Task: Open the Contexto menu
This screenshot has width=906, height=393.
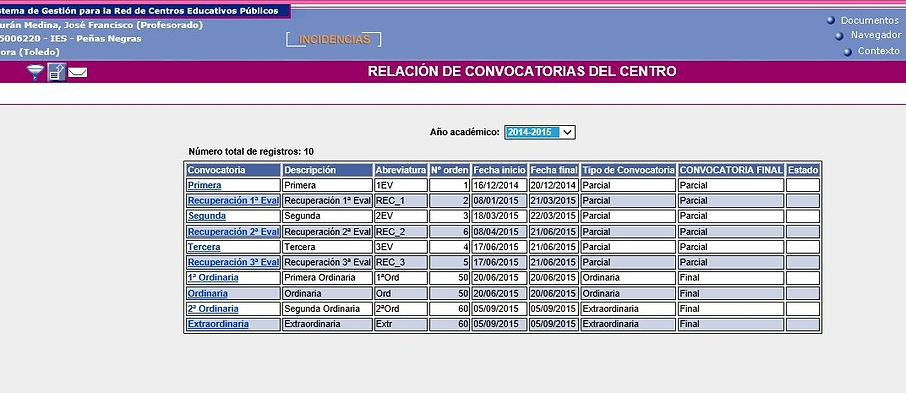Action: [x=879, y=51]
